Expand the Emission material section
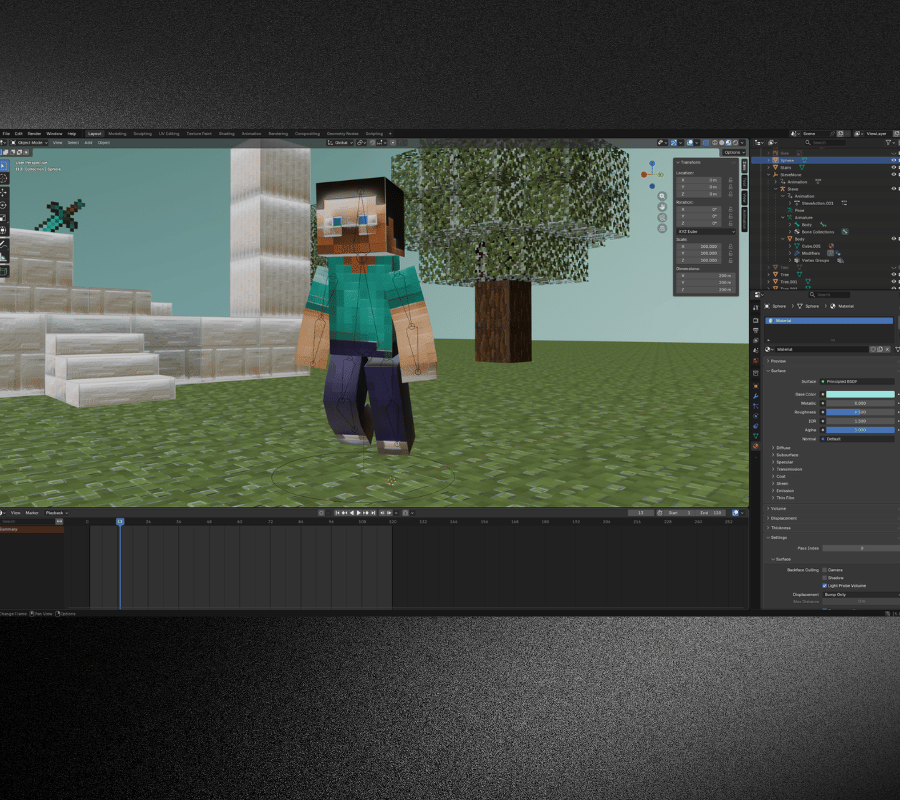The image size is (900, 800). [785, 491]
